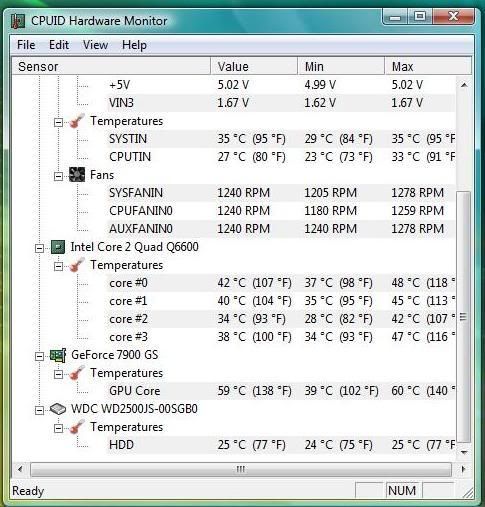The height and width of the screenshot is (507, 485).
Task: Click the Intel Core 2 Quad Q6600 chip icon
Action: pos(58,247)
